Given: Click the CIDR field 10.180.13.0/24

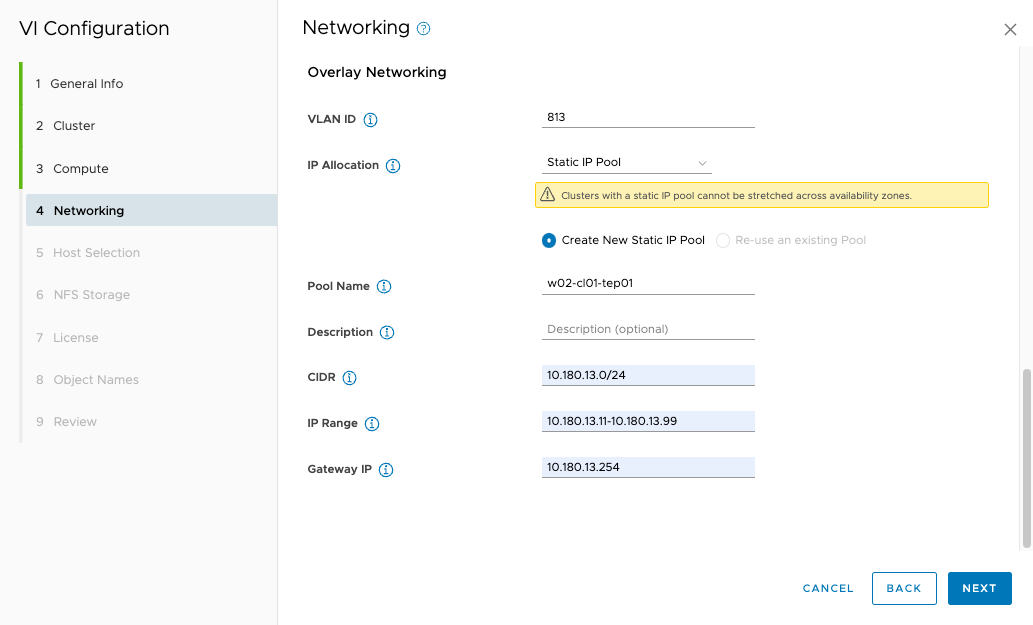Looking at the screenshot, I should (648, 375).
